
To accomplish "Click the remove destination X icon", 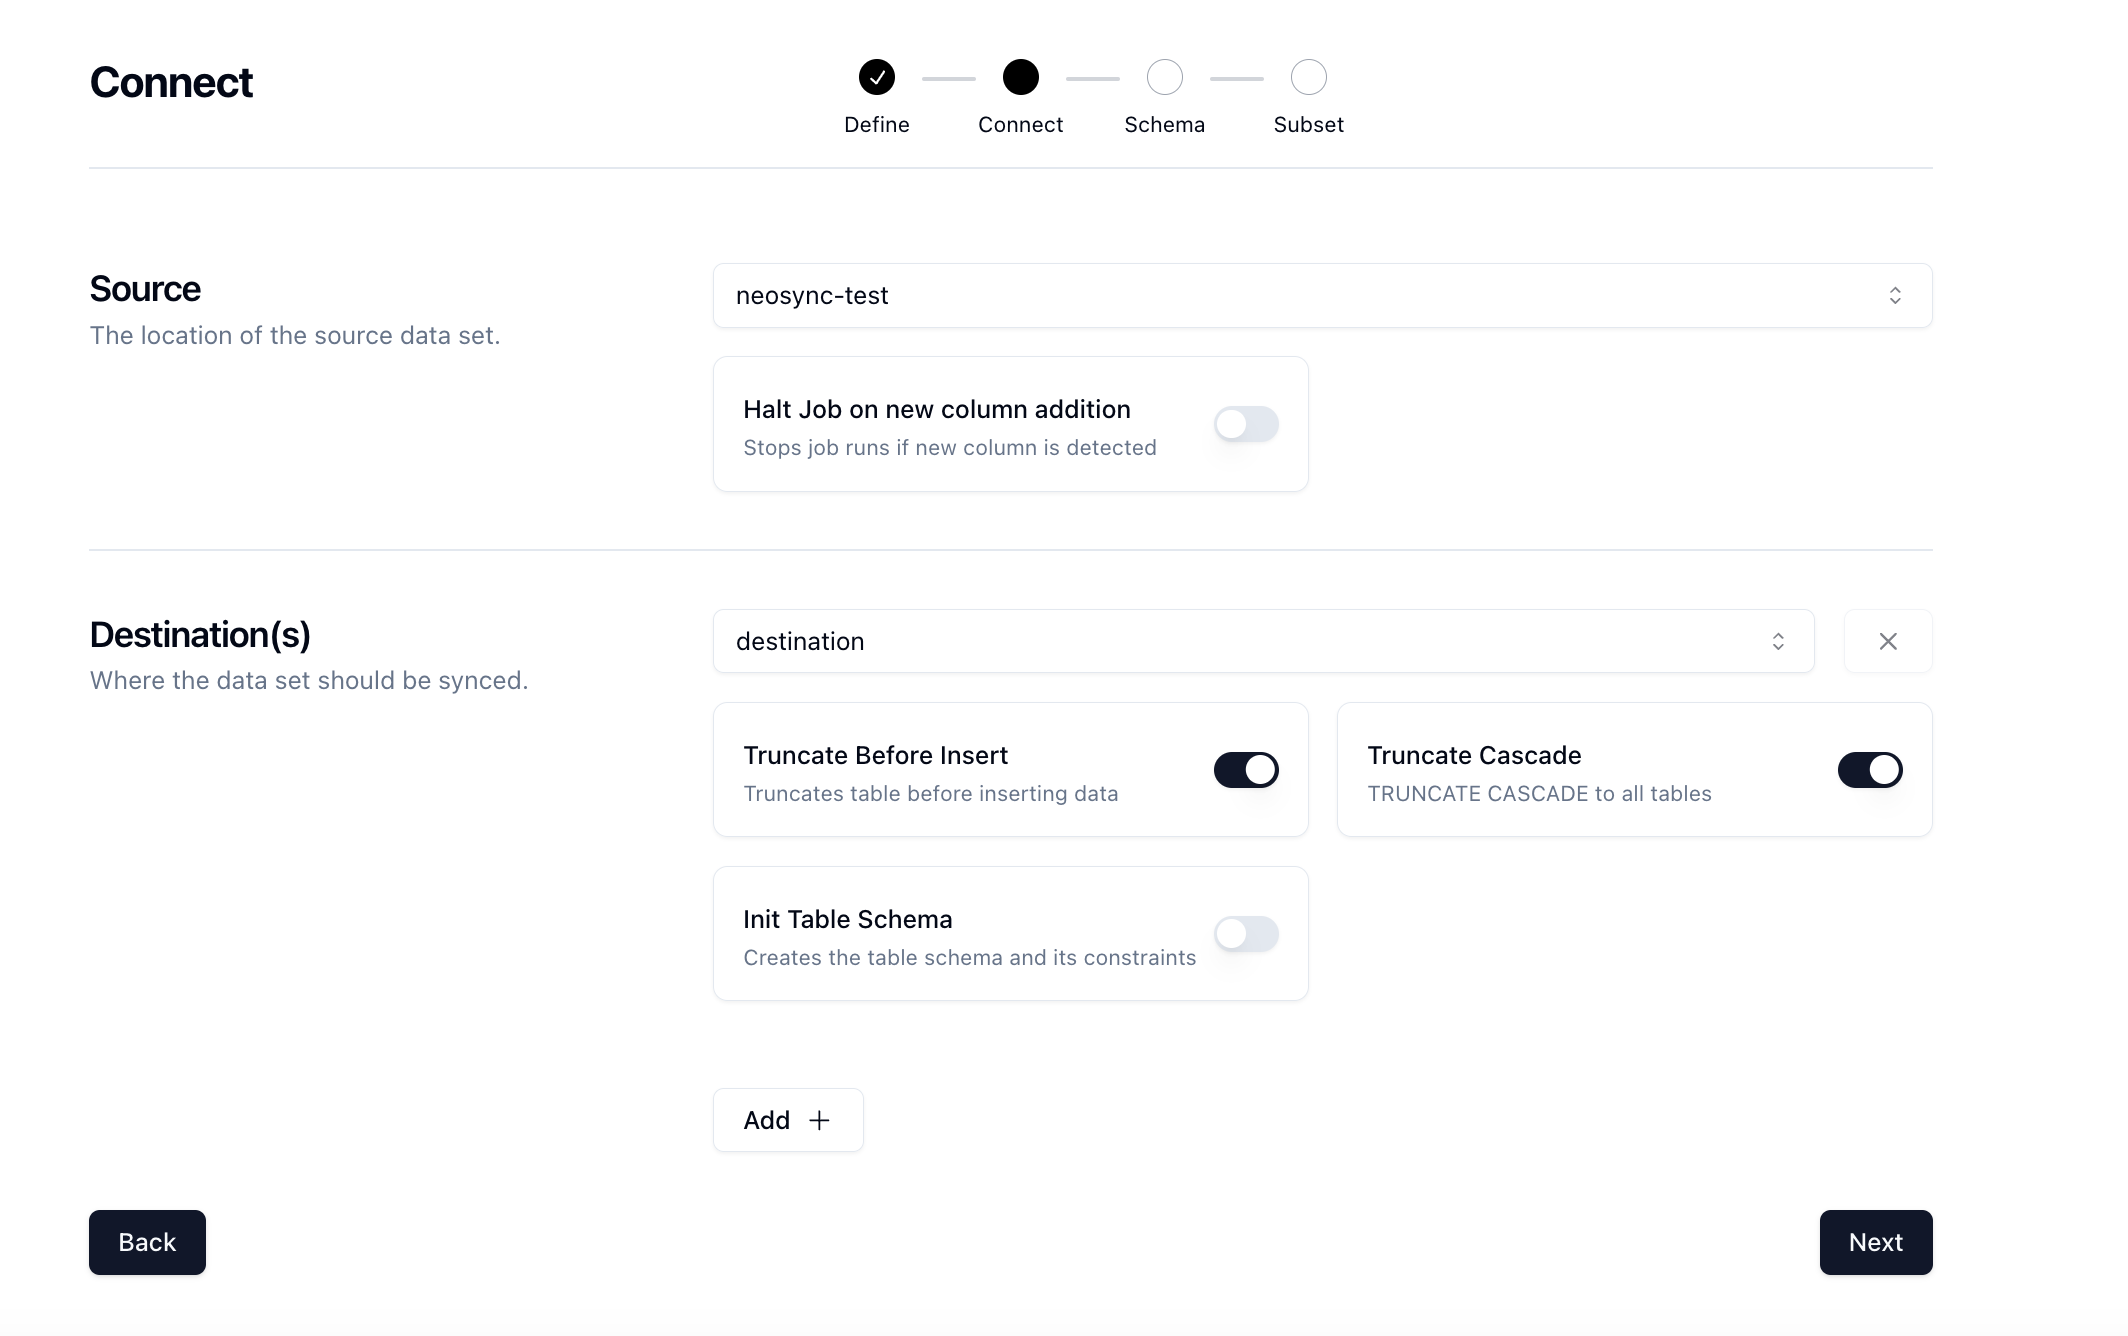I will (1886, 640).
